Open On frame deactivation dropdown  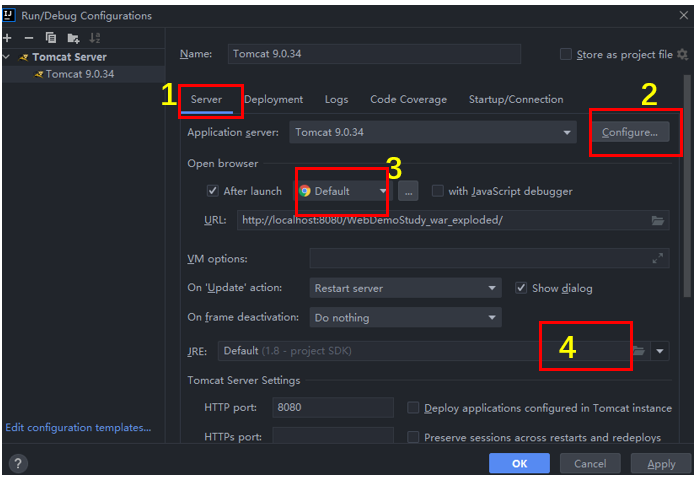[405, 317]
